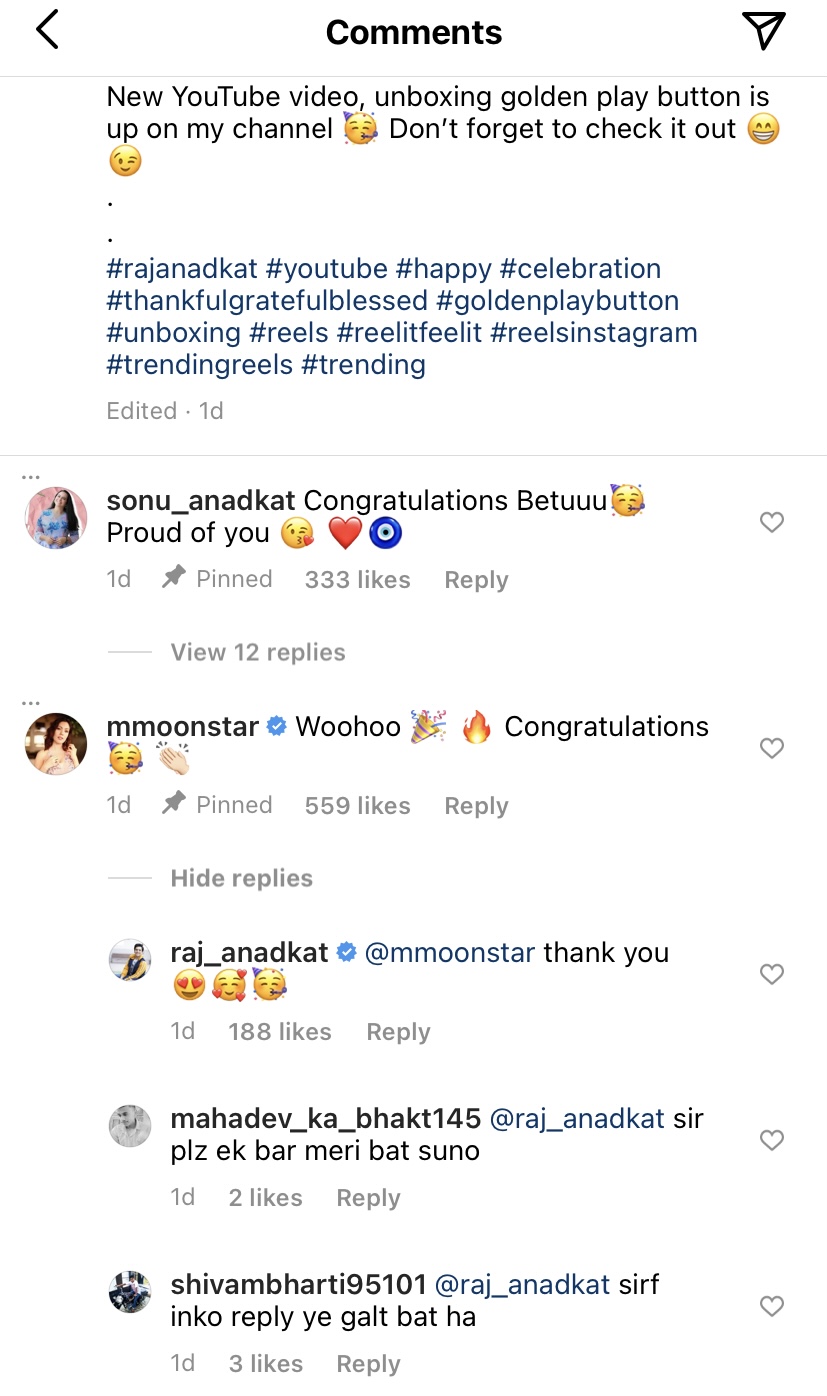
Task: Tap heart on shivambharti95101's reply
Action: (x=772, y=1306)
